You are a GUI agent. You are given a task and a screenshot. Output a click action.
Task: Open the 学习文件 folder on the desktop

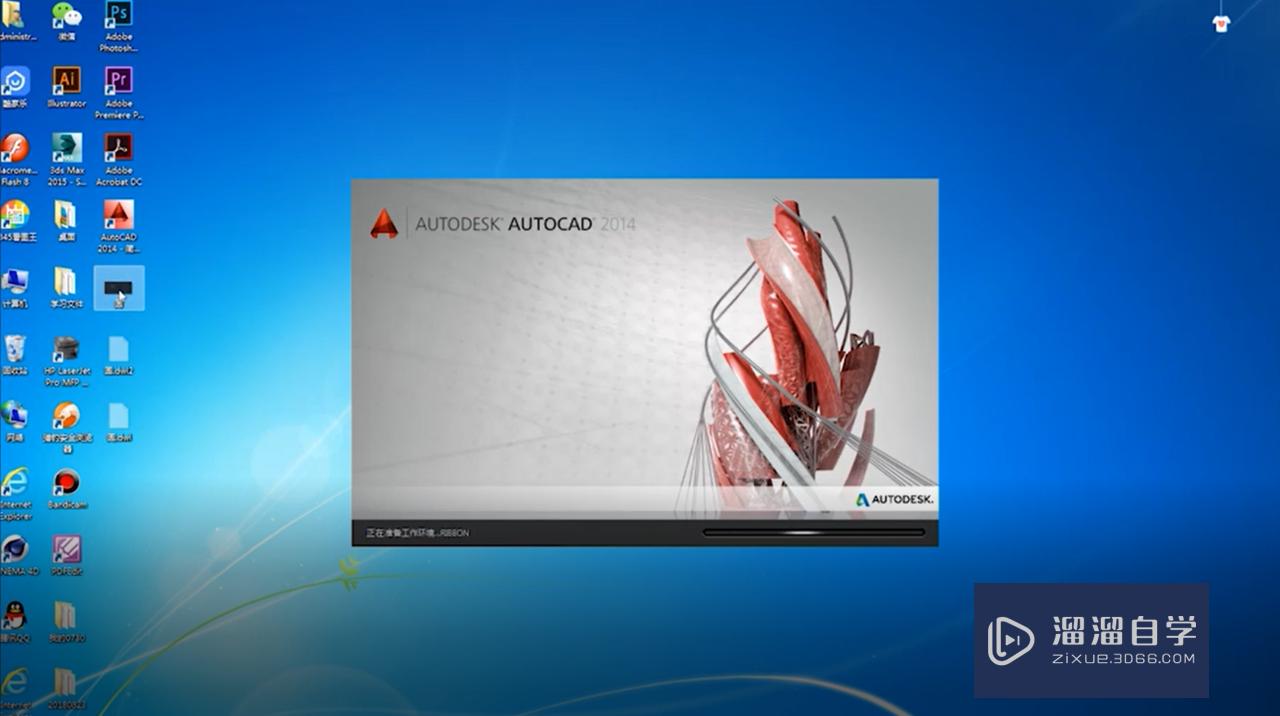click(x=66, y=288)
